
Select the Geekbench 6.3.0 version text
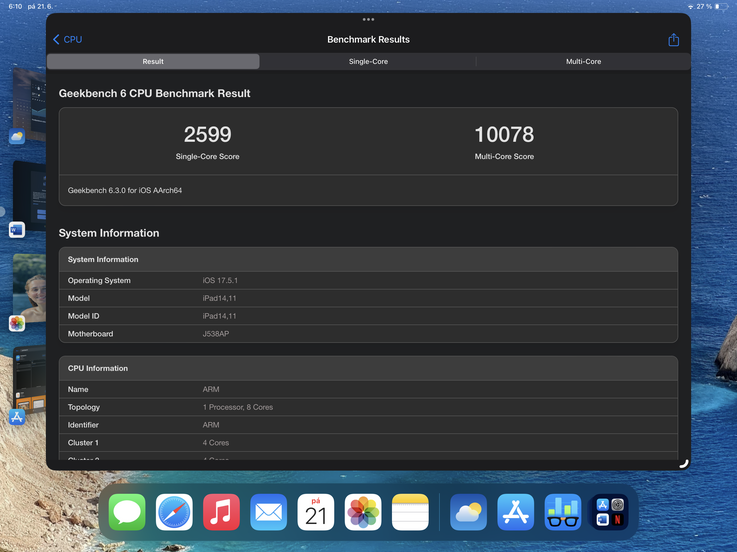pos(125,190)
